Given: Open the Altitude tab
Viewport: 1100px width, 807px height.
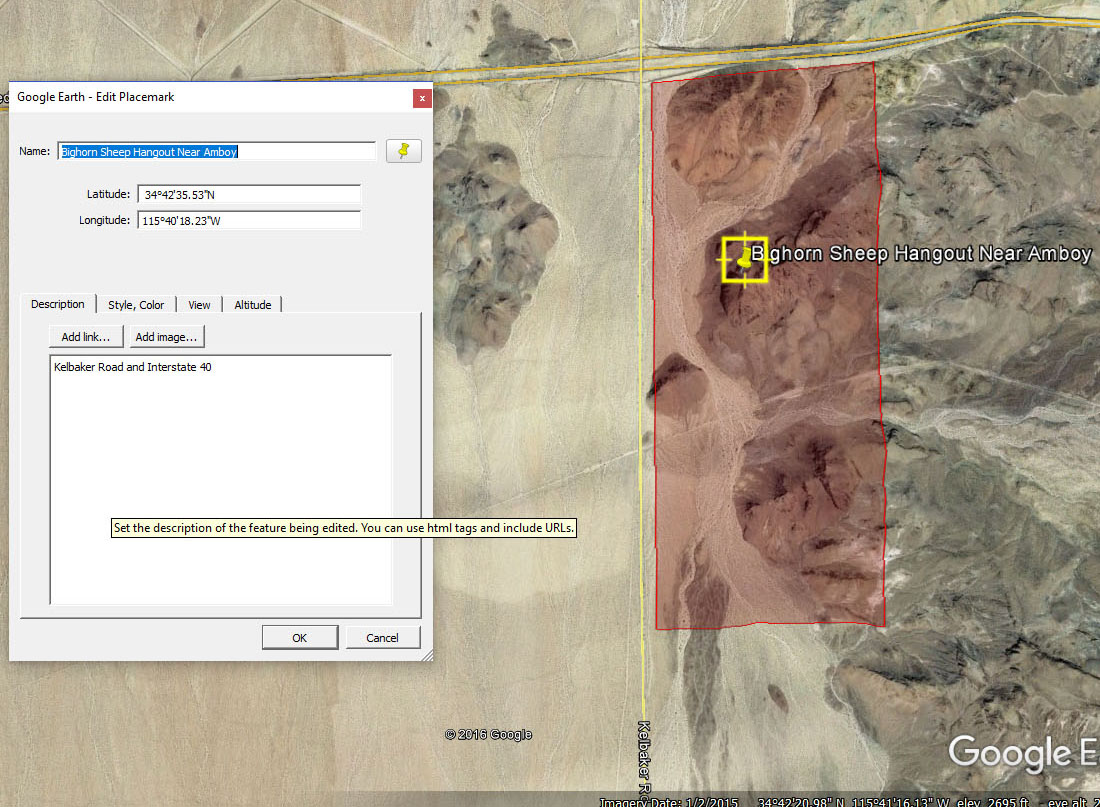Looking at the screenshot, I should coord(252,305).
